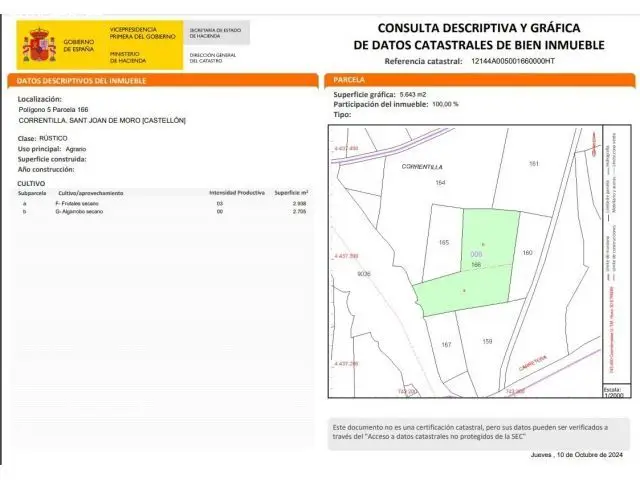The height and width of the screenshot is (480, 640).
Task: Click coordinate label '4.437.300' on map
Action: click(346, 256)
